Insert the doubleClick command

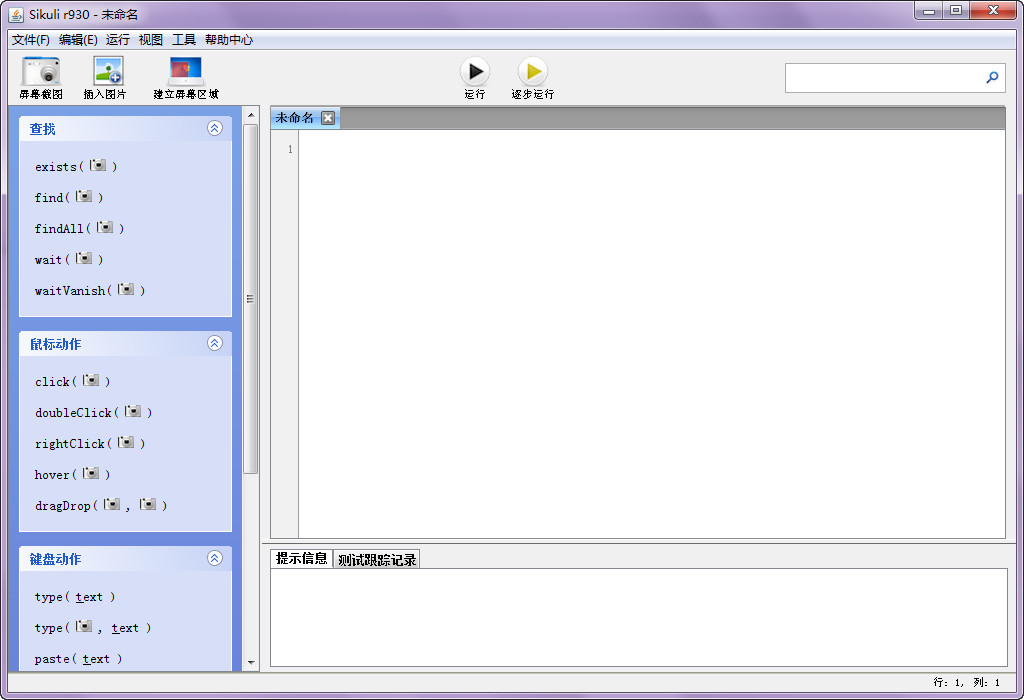[93, 413]
